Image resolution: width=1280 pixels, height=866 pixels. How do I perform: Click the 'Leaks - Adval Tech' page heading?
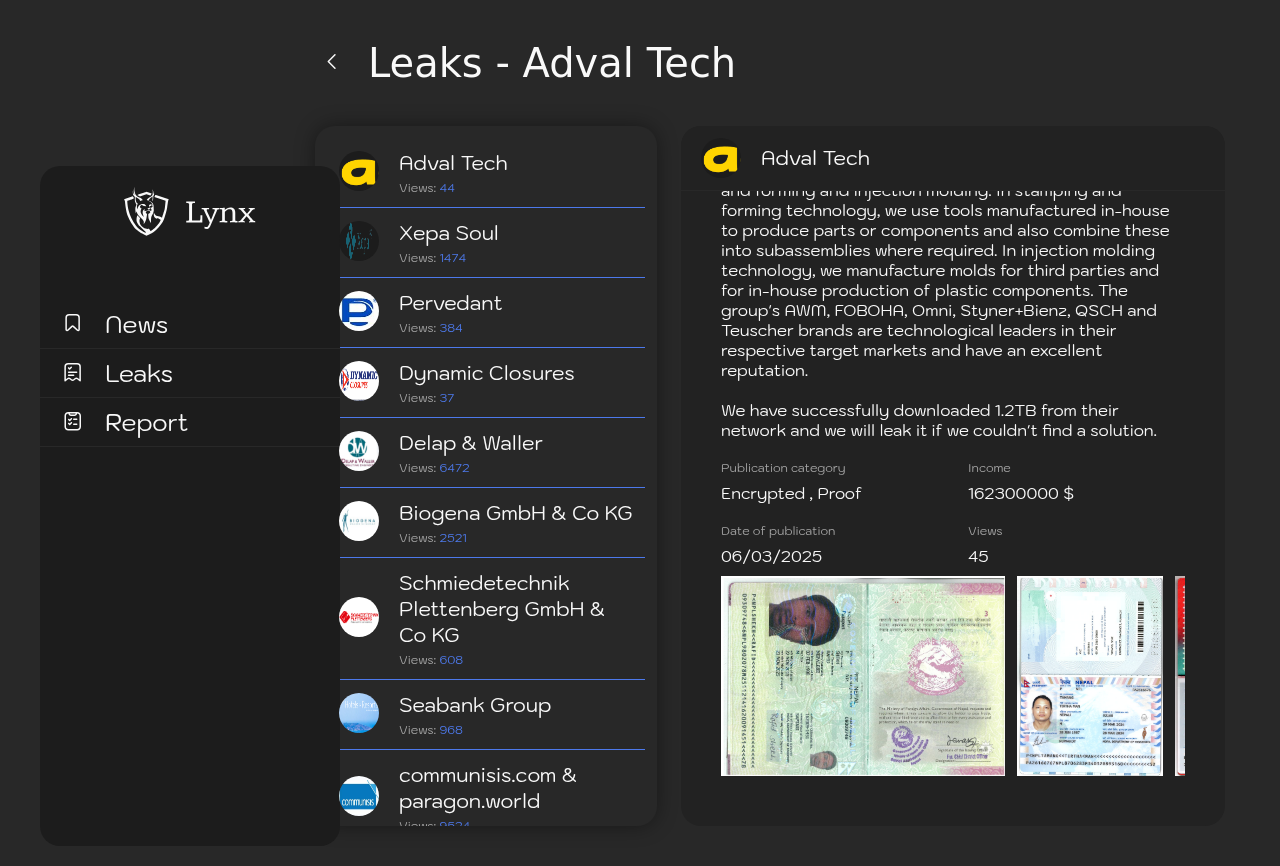click(x=552, y=63)
